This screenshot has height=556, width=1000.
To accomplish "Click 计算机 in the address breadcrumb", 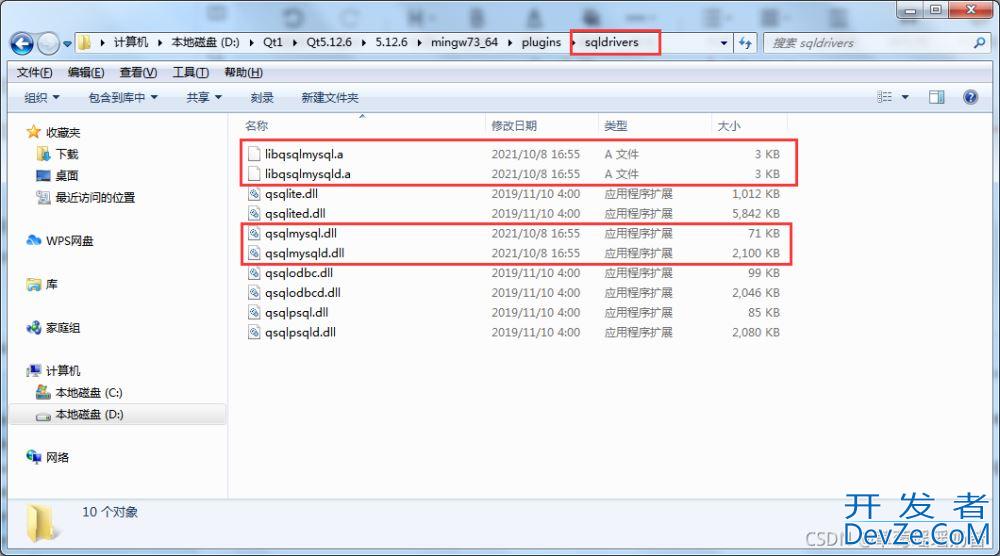I will click(131, 42).
